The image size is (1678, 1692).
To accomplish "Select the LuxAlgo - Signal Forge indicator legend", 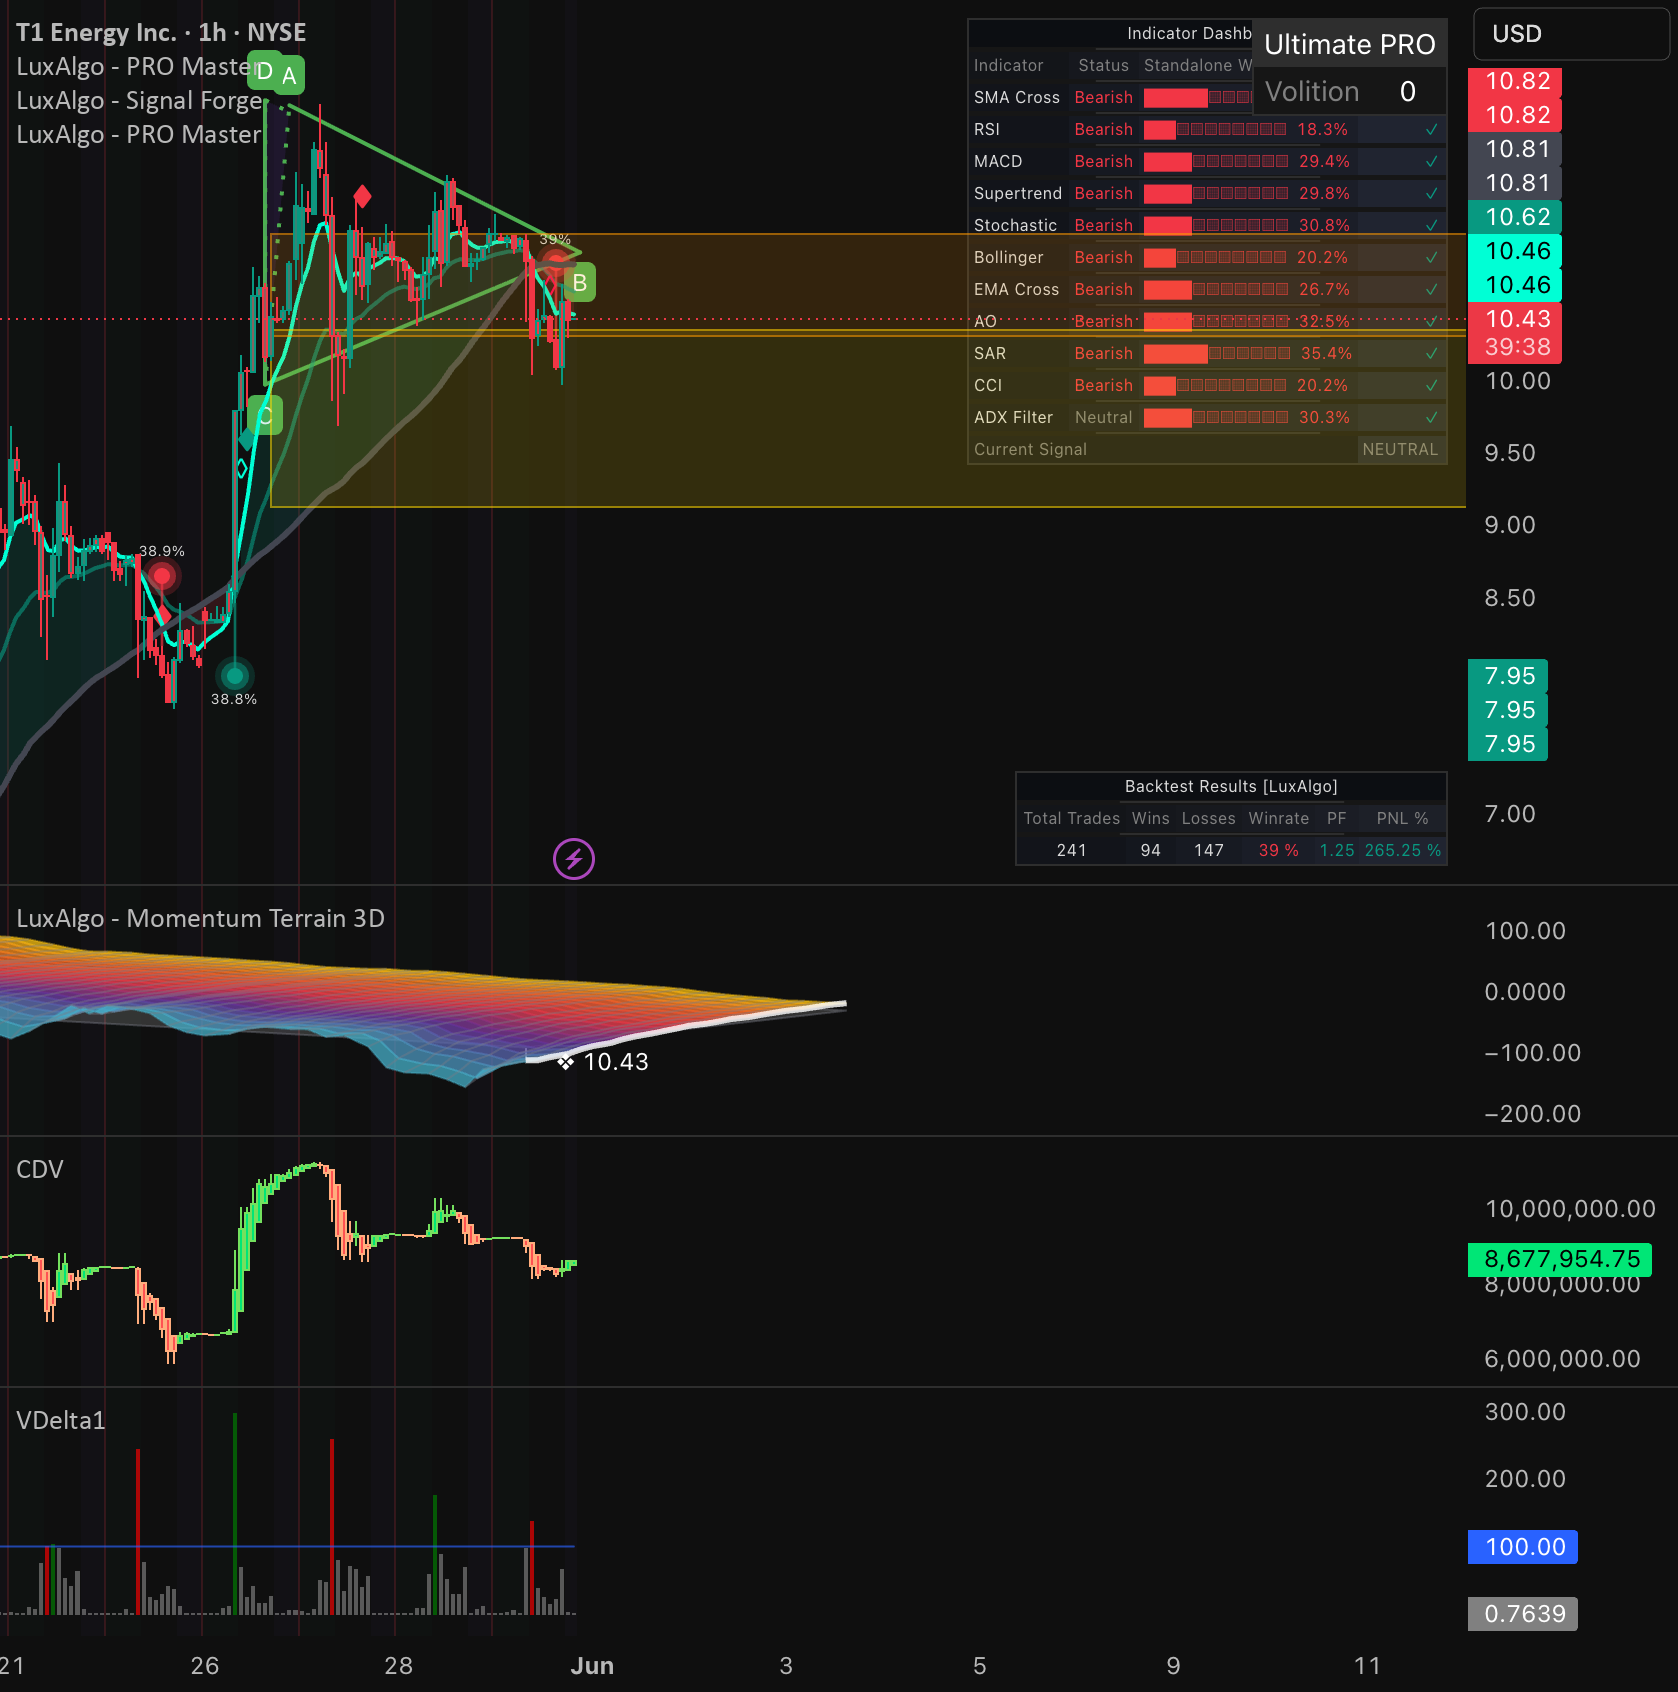I will (x=140, y=100).
